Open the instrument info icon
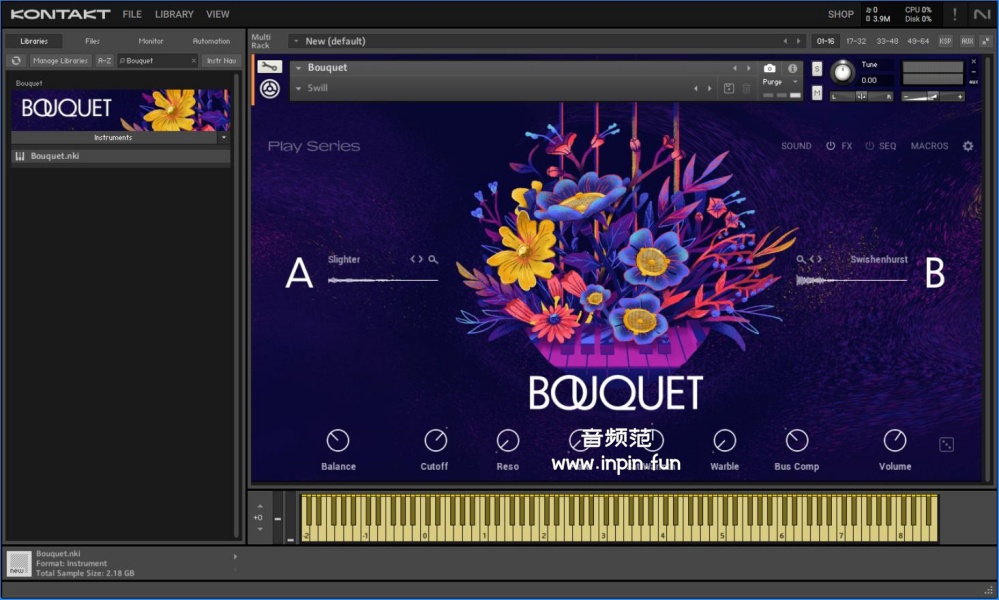This screenshot has height=600, width=999. click(793, 68)
